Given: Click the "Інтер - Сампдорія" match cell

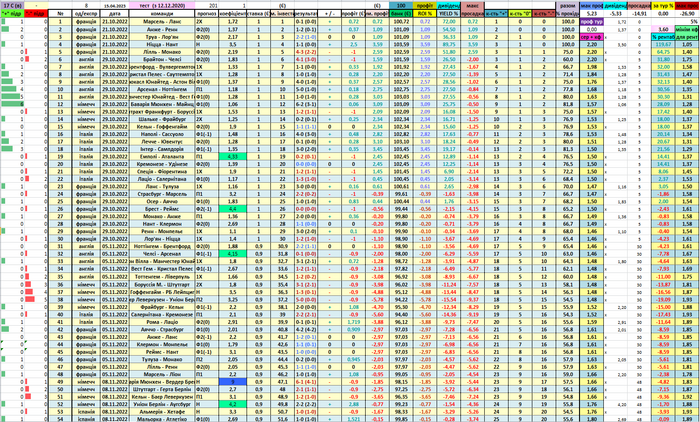Looking at the screenshot, I should [x=162, y=149].
